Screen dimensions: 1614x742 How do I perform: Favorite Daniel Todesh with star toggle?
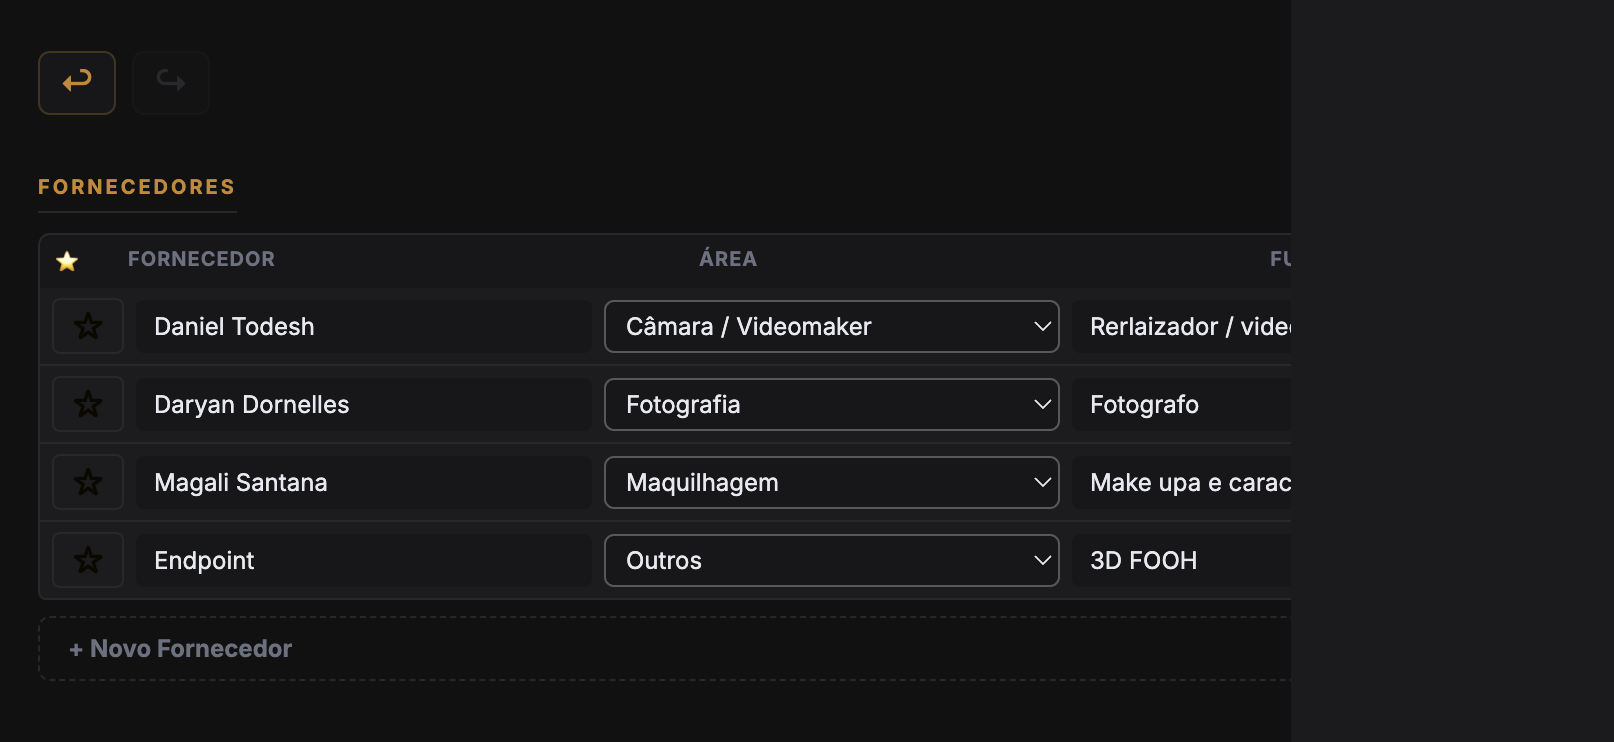(88, 326)
